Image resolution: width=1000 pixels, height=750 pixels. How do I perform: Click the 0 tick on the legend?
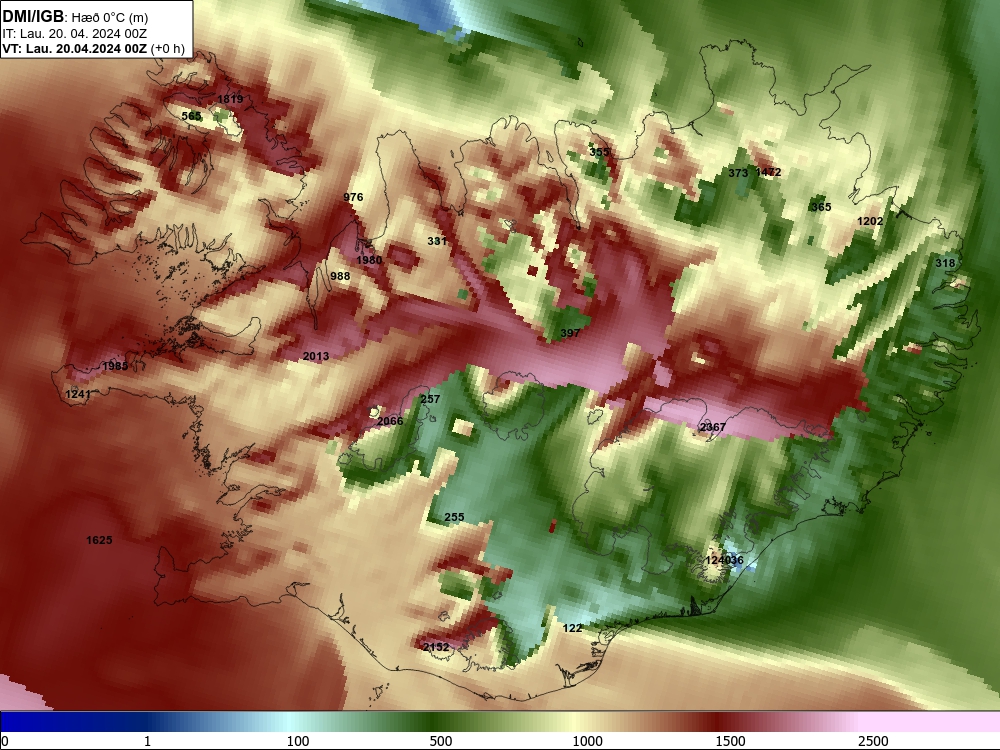[x=5, y=741]
